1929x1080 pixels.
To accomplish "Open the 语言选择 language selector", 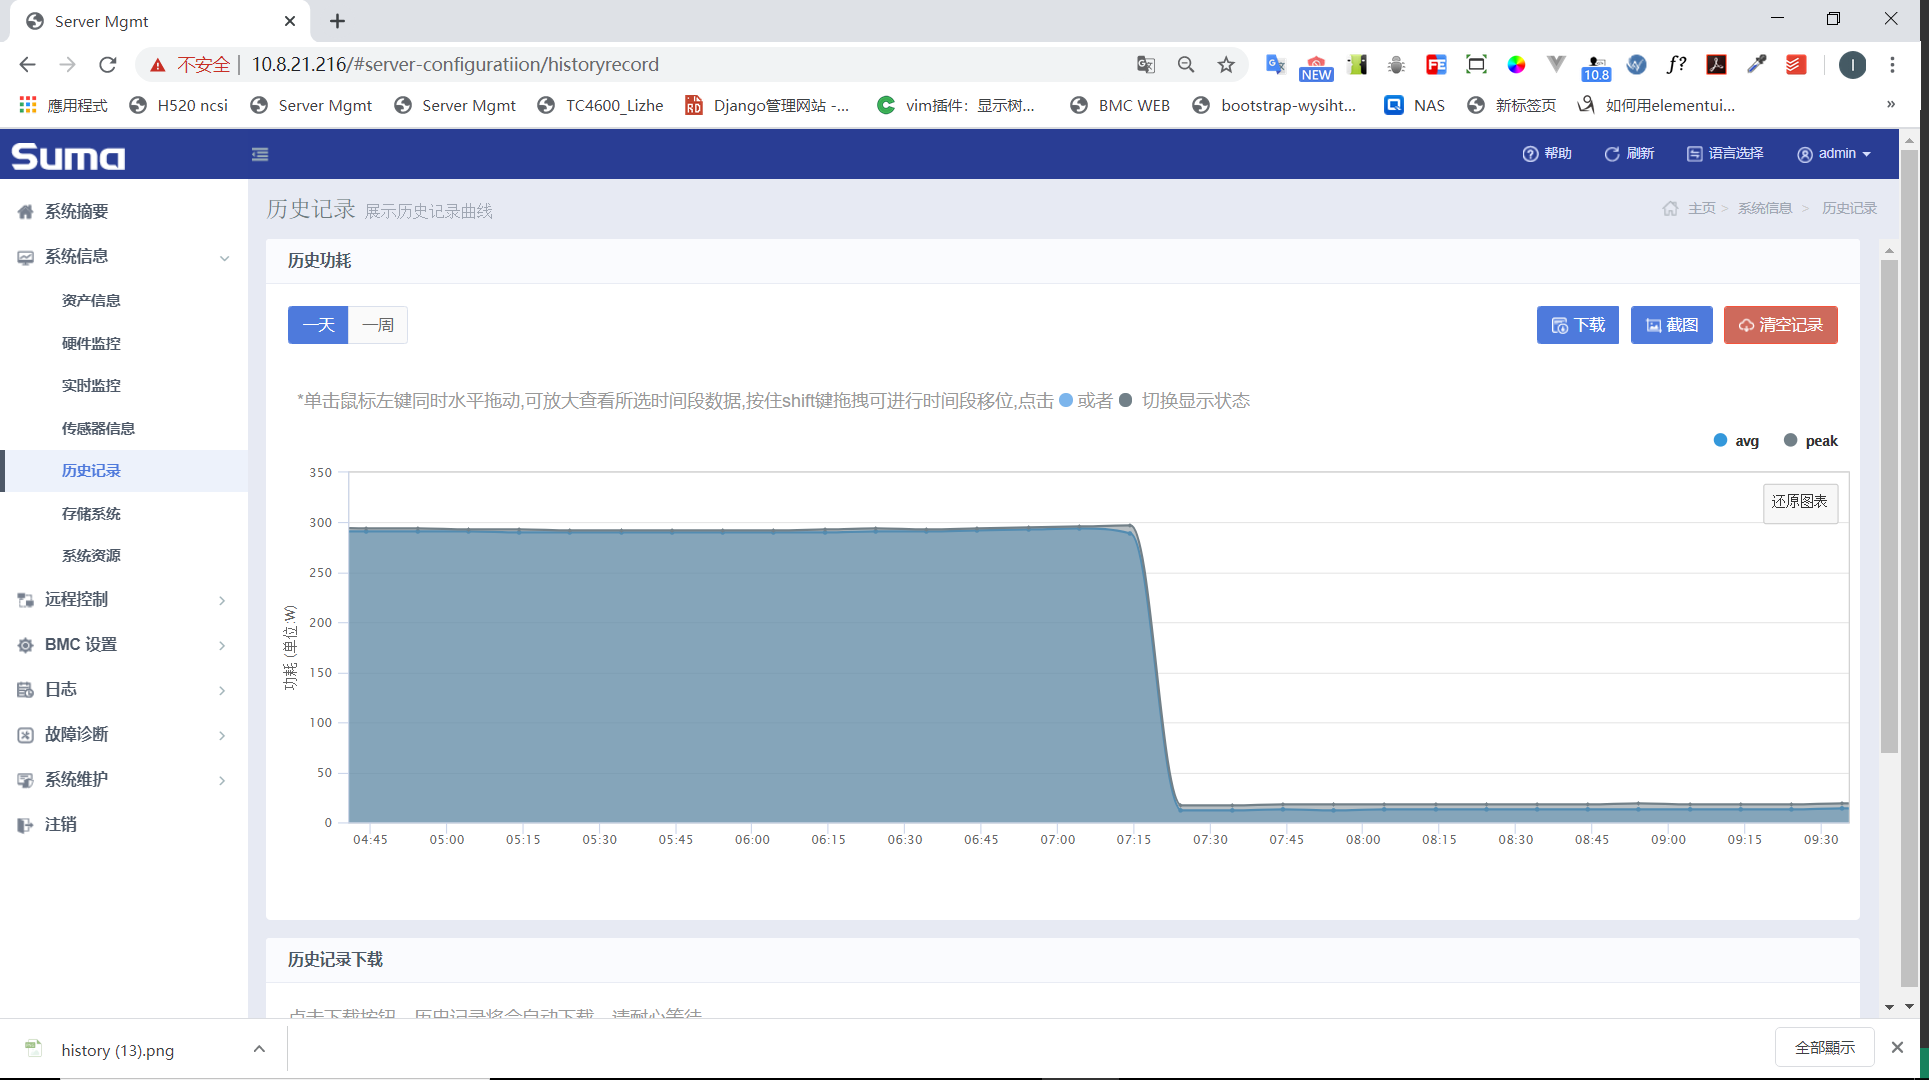I will [x=1725, y=153].
